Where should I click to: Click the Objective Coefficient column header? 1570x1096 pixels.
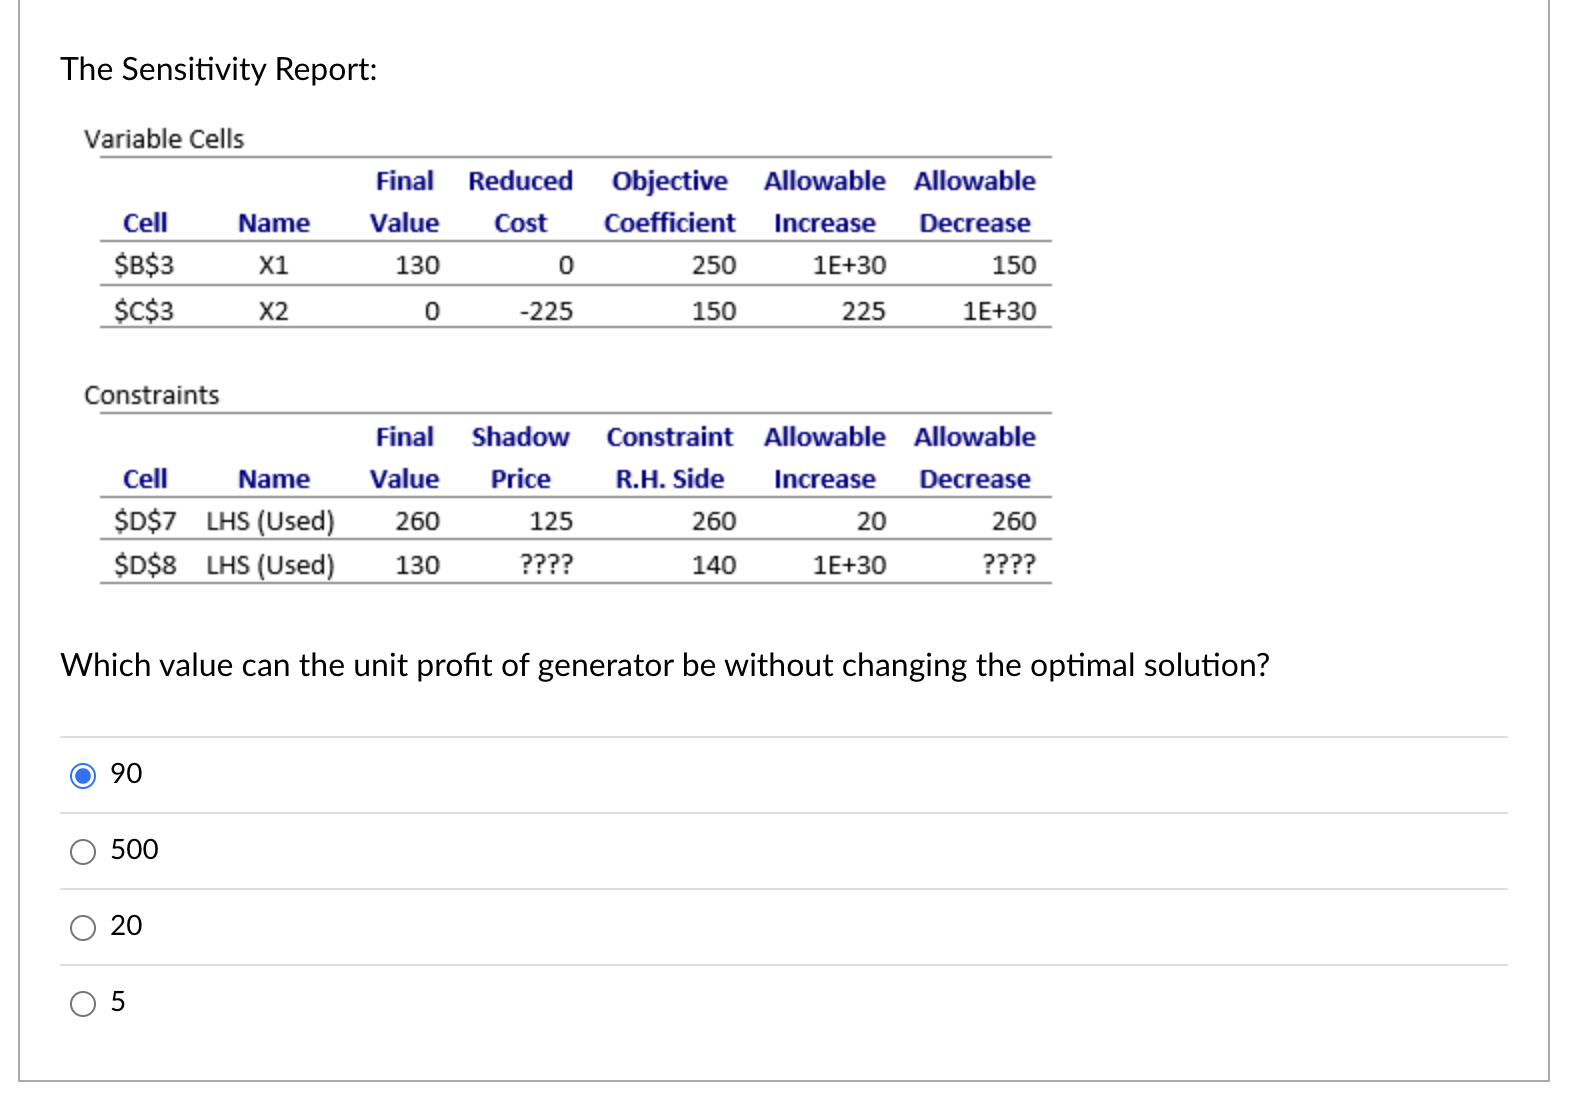[x=670, y=201]
